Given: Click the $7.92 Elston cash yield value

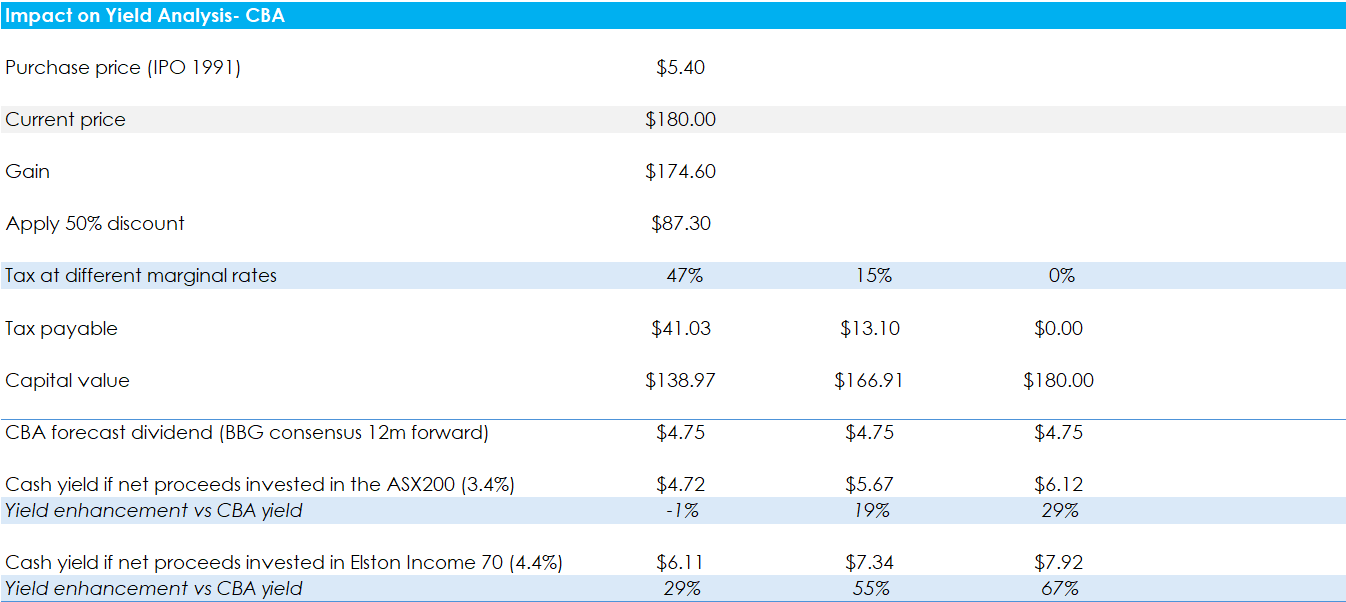Looking at the screenshot, I should click(x=1059, y=563).
